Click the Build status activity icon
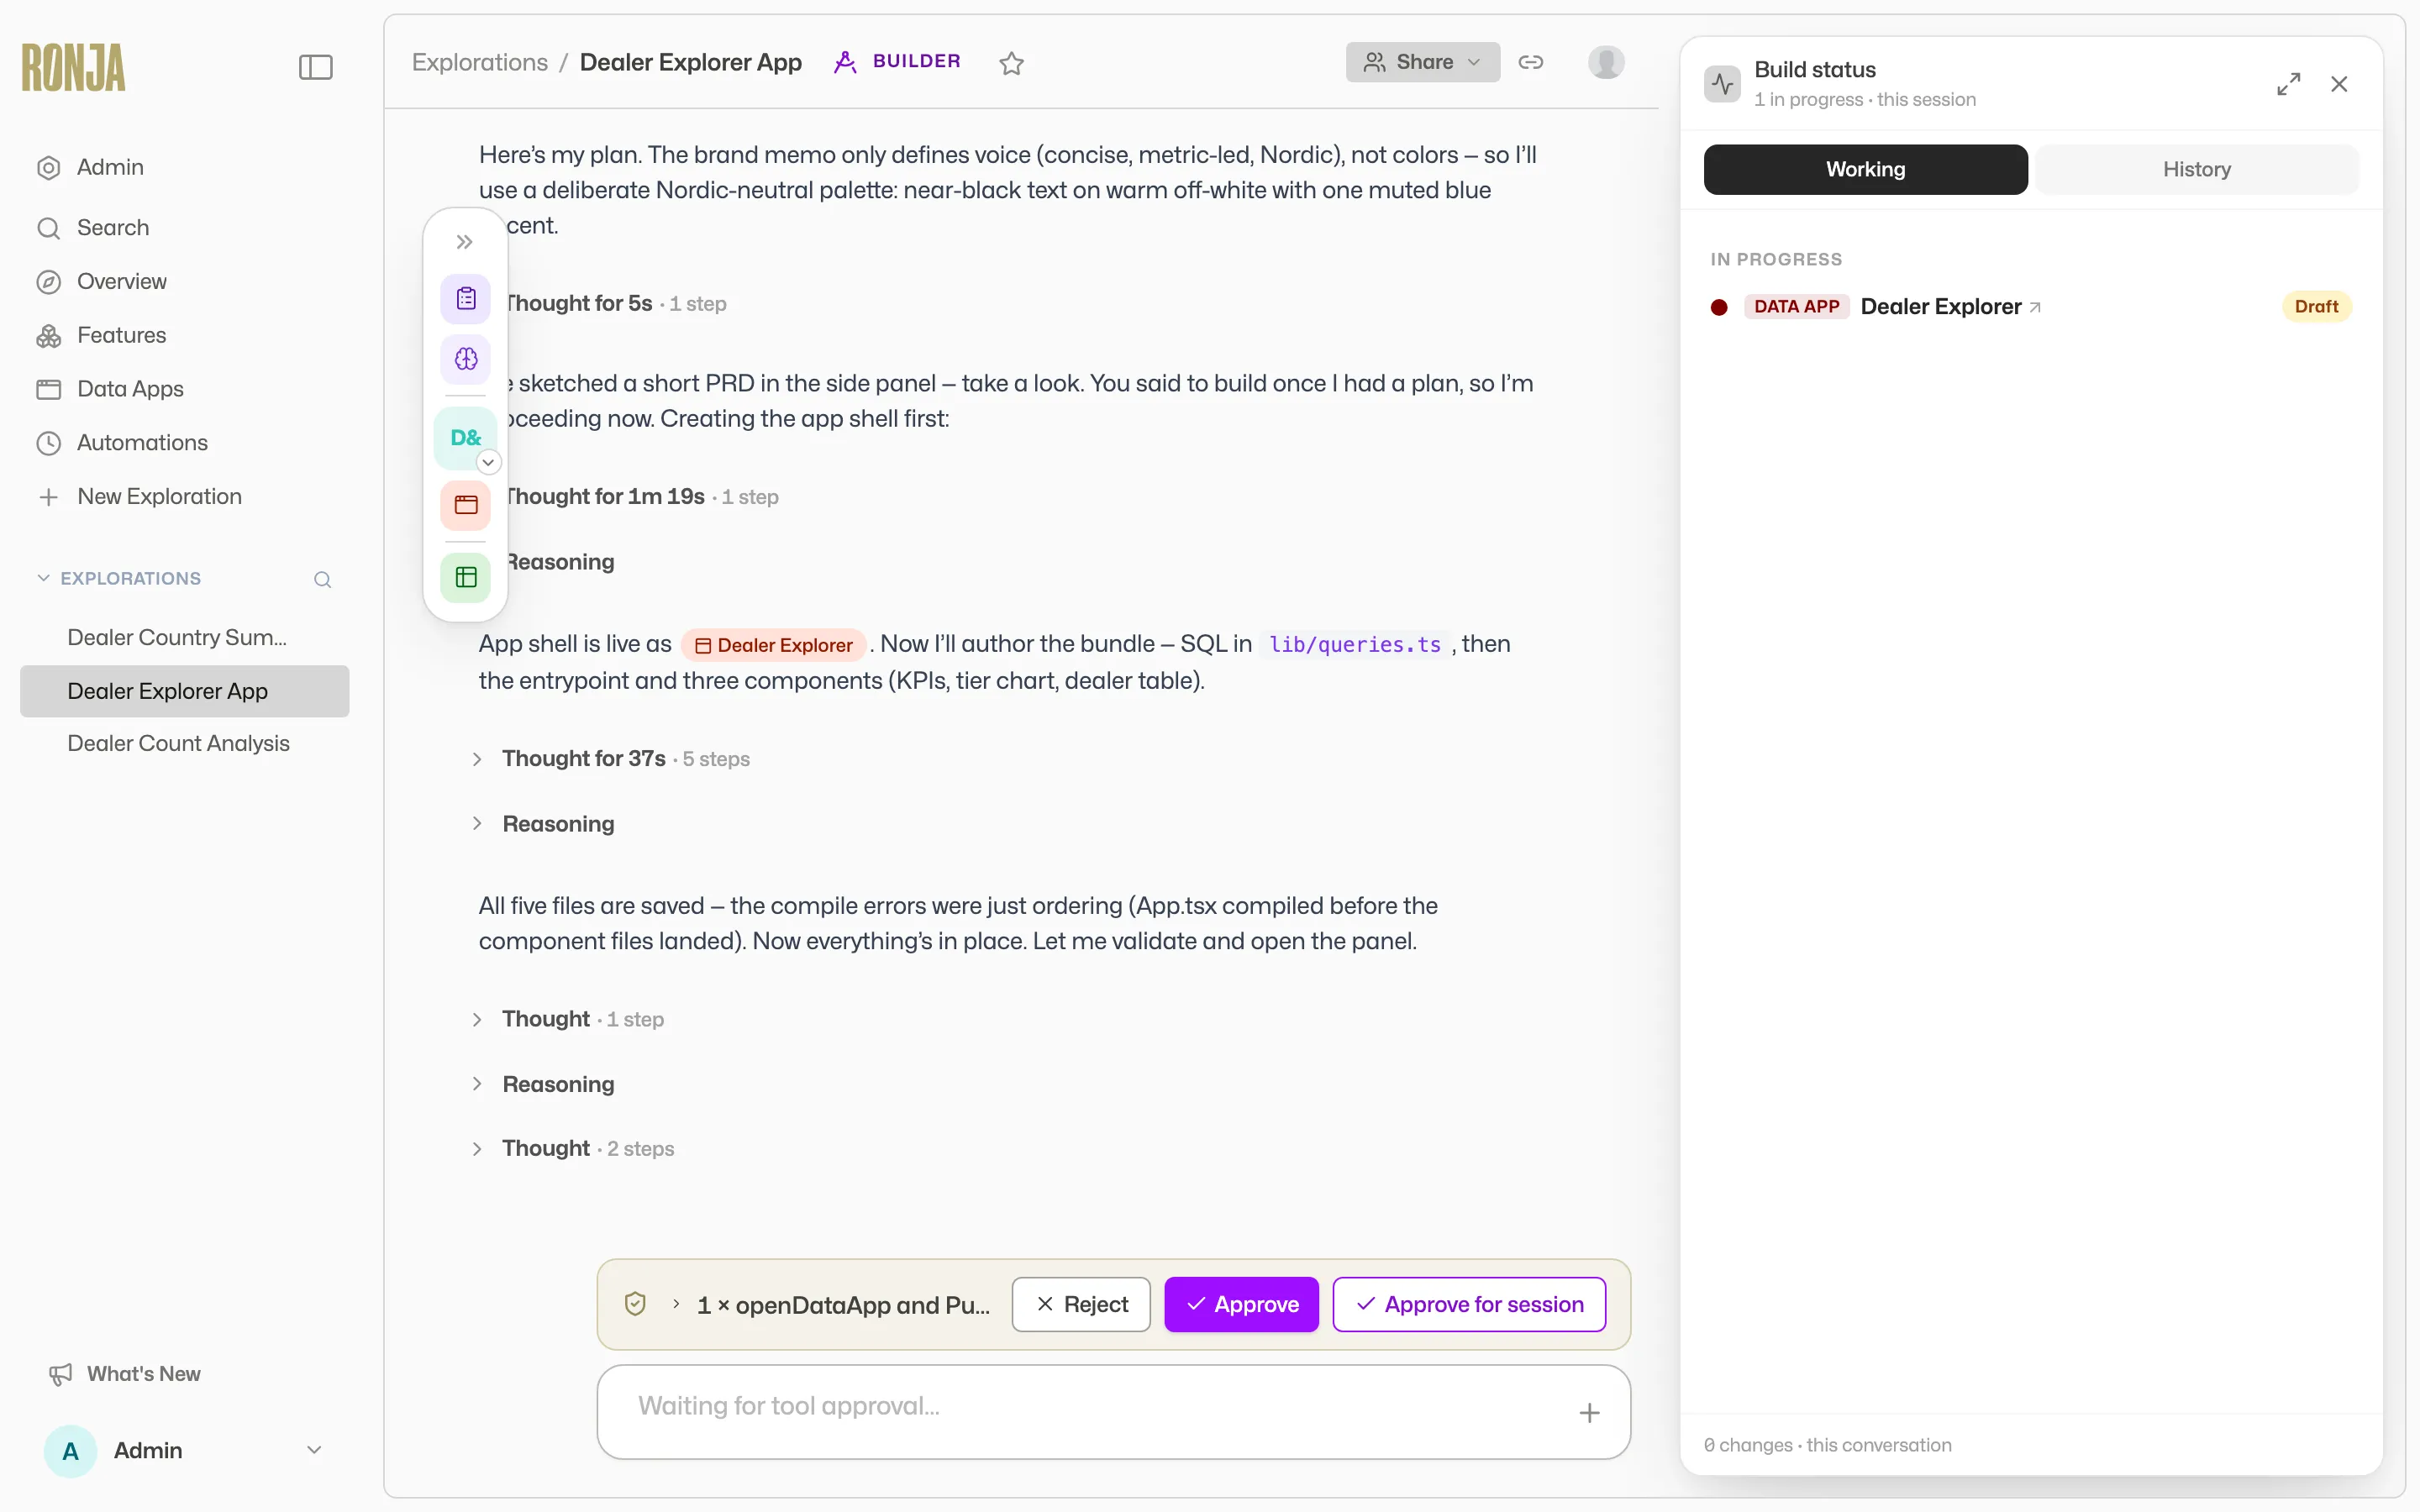 [1722, 84]
